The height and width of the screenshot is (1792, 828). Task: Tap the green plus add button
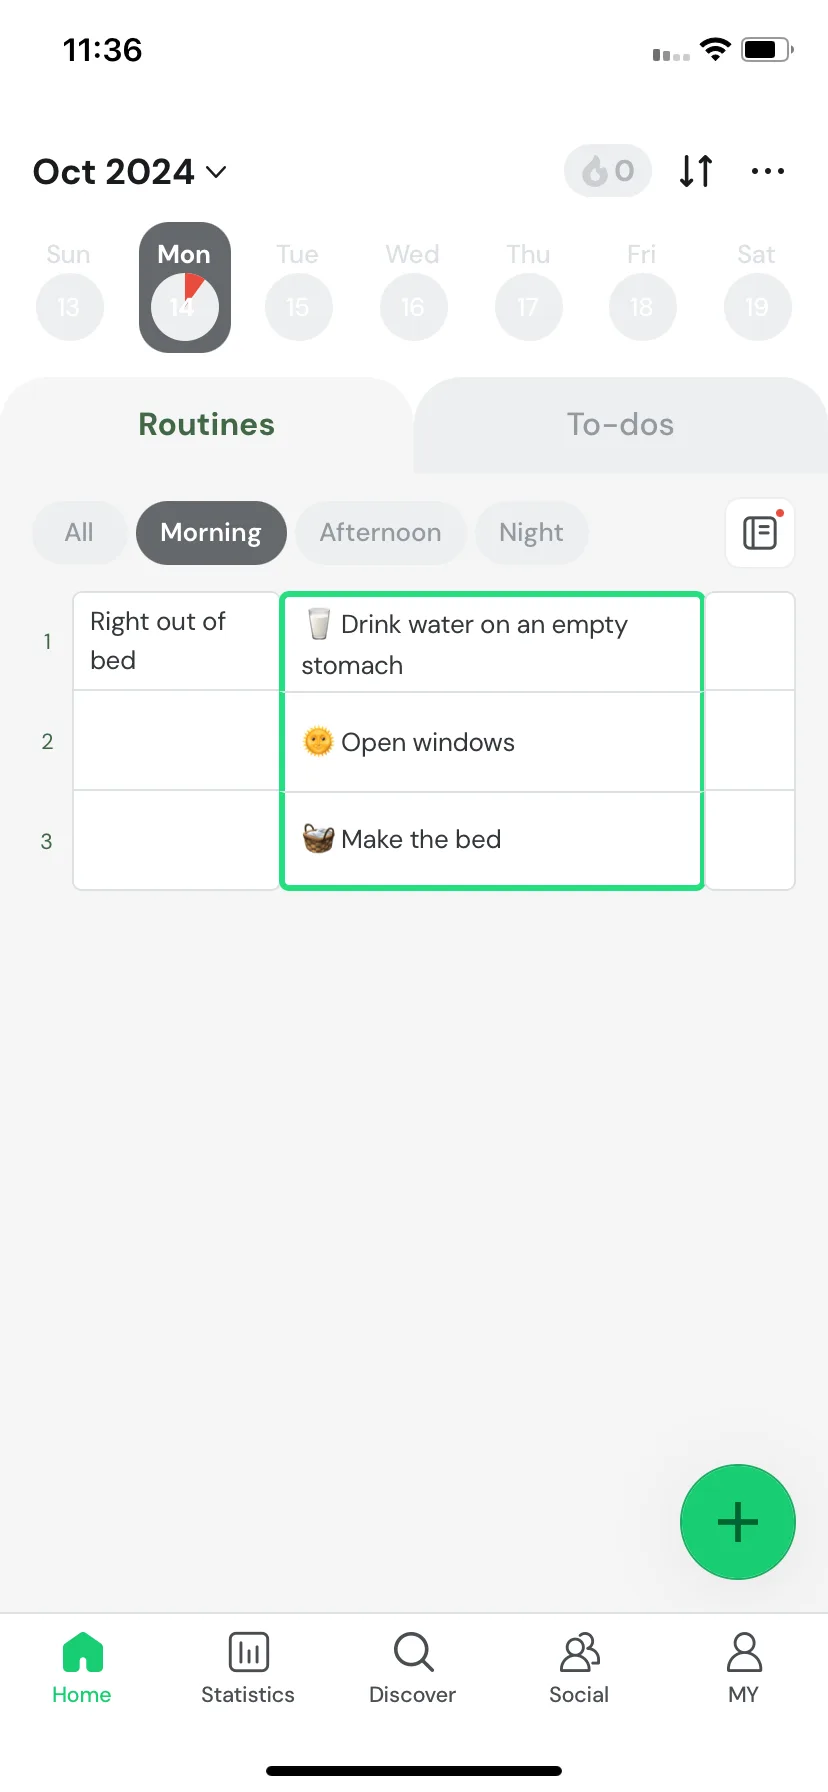[x=738, y=1522]
